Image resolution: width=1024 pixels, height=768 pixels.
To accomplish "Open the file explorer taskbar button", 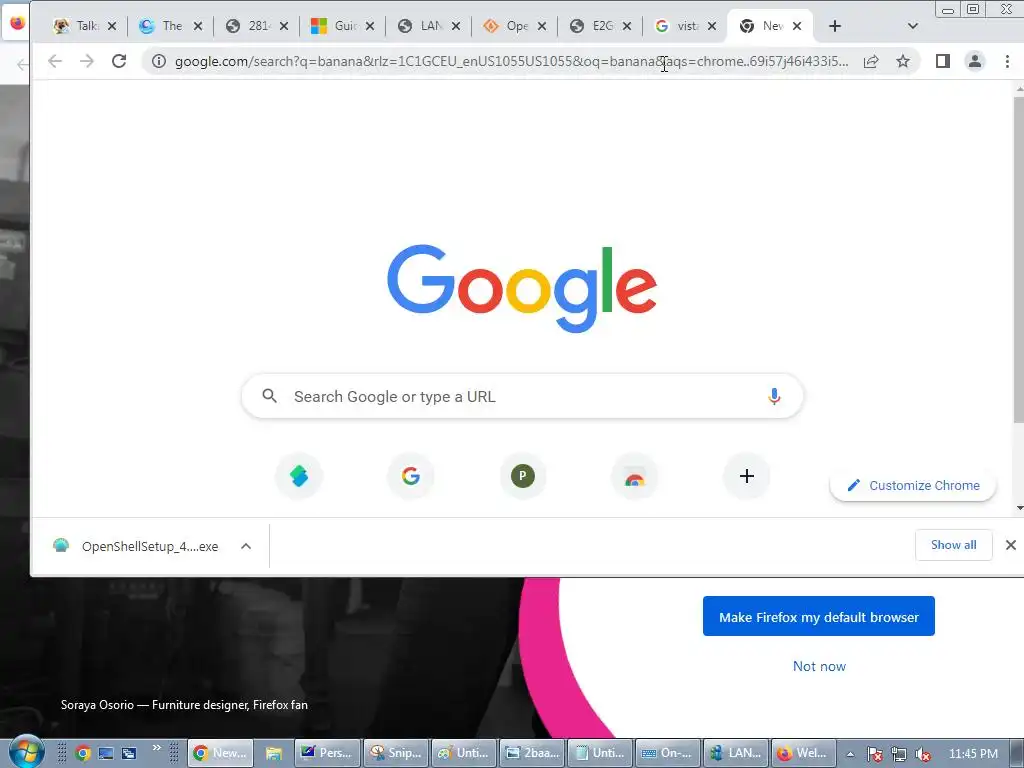I will (273, 753).
